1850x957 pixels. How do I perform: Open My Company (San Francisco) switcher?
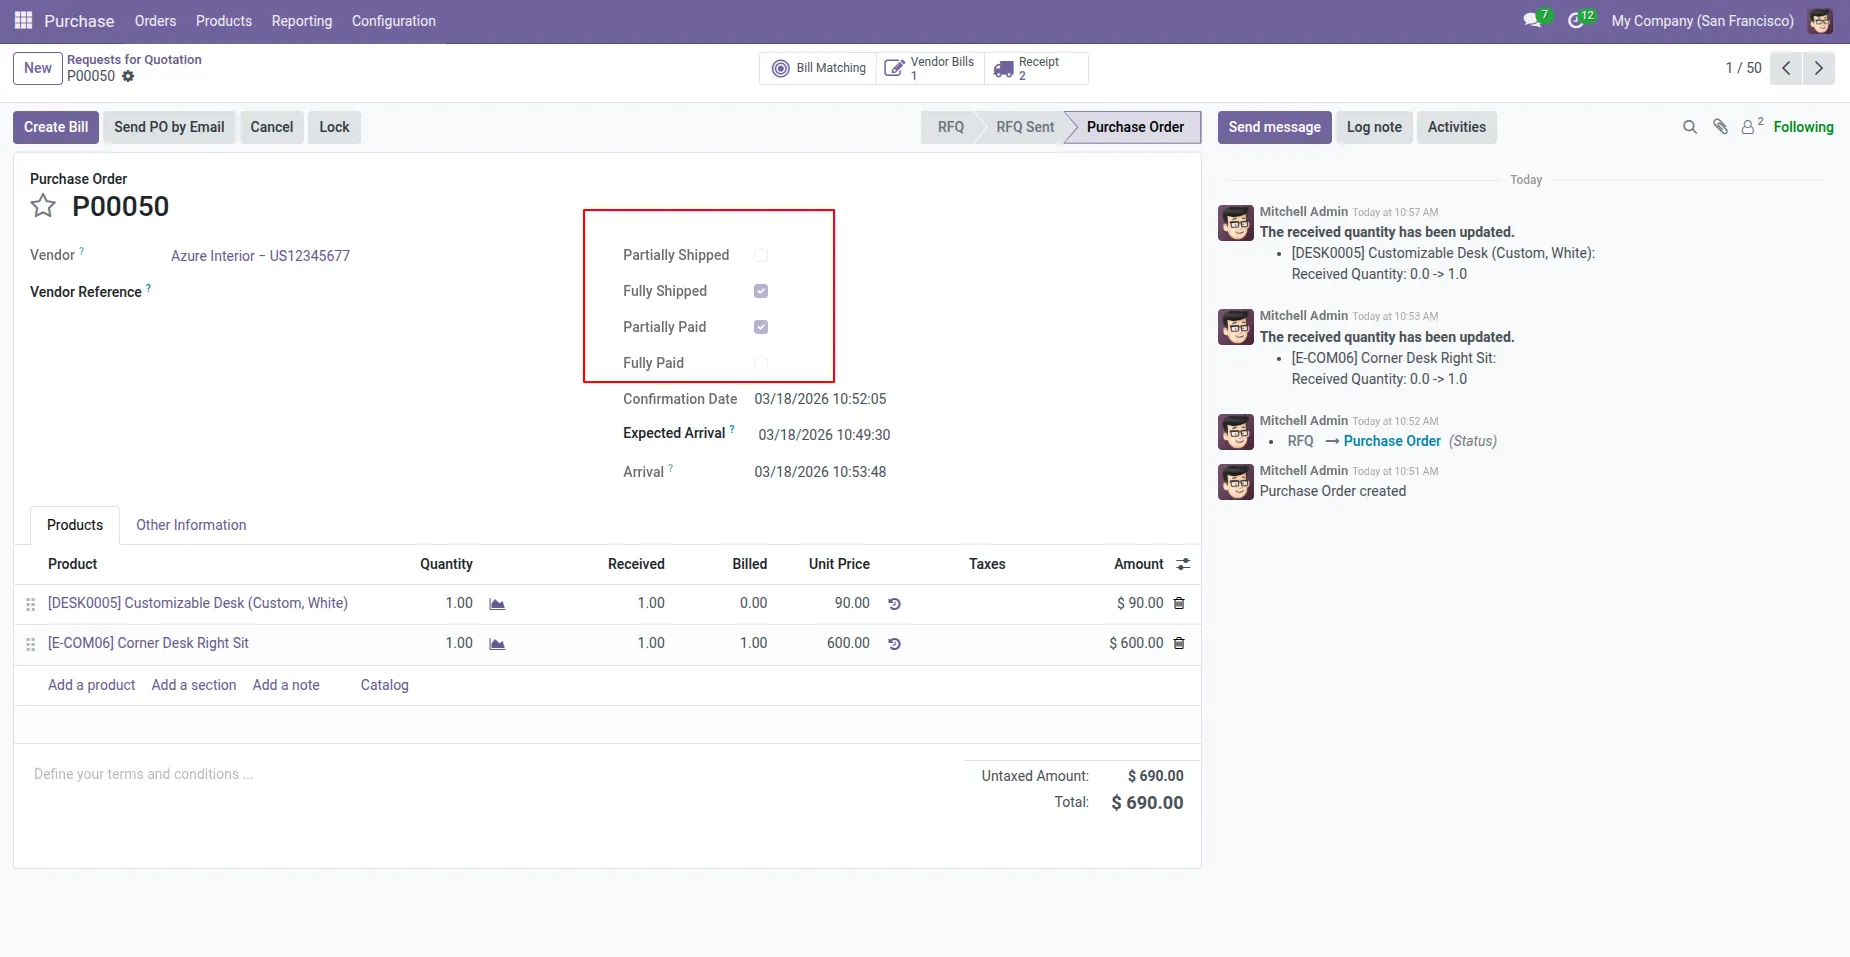pos(1702,21)
